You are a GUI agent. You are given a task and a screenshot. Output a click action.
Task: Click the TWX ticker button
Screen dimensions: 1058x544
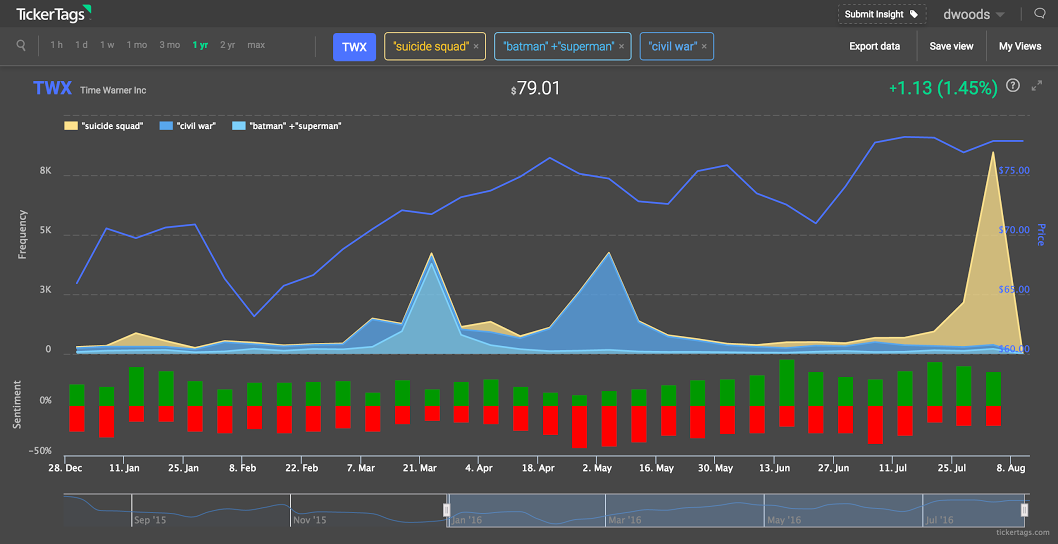point(354,47)
